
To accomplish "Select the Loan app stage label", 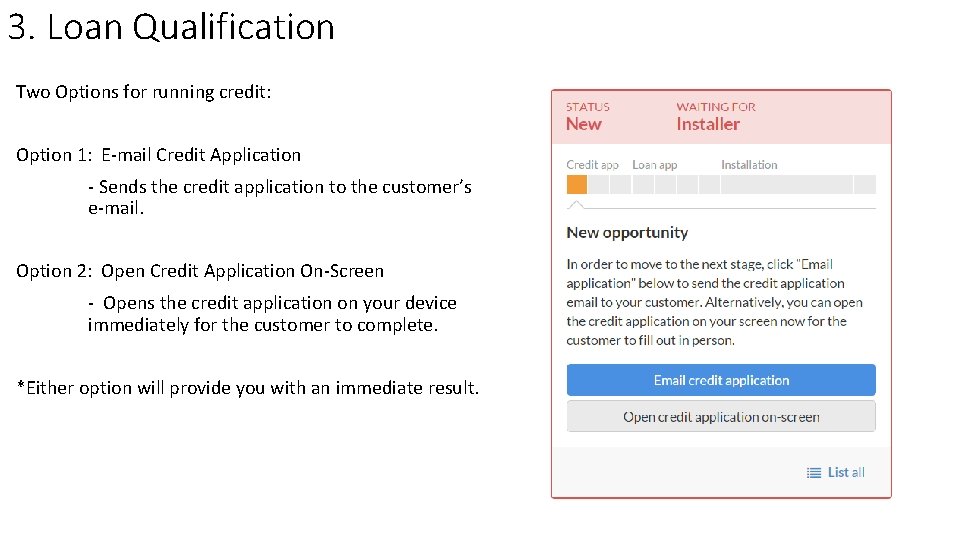I will 654,165.
